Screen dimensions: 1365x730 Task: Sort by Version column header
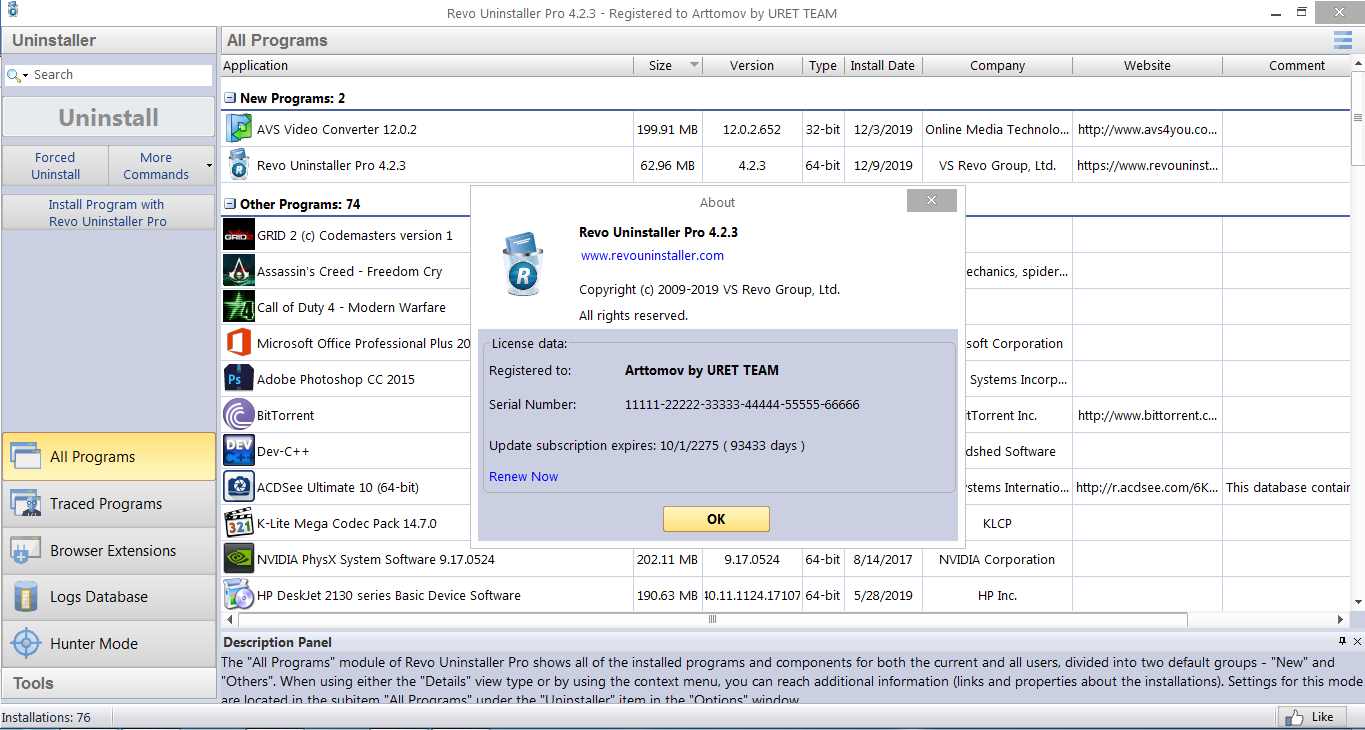[752, 65]
